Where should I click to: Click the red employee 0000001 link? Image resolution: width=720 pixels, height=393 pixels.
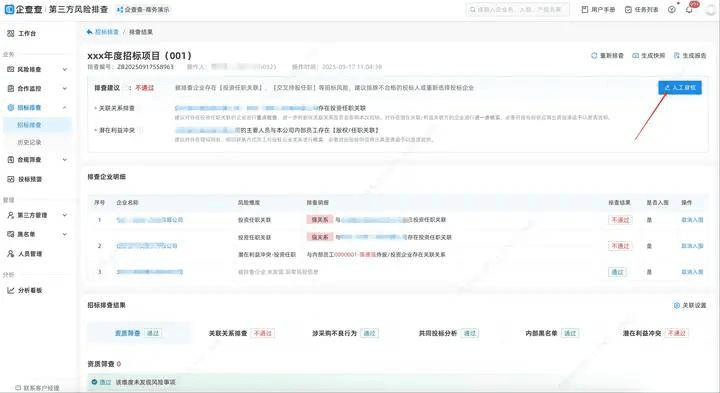coord(355,254)
